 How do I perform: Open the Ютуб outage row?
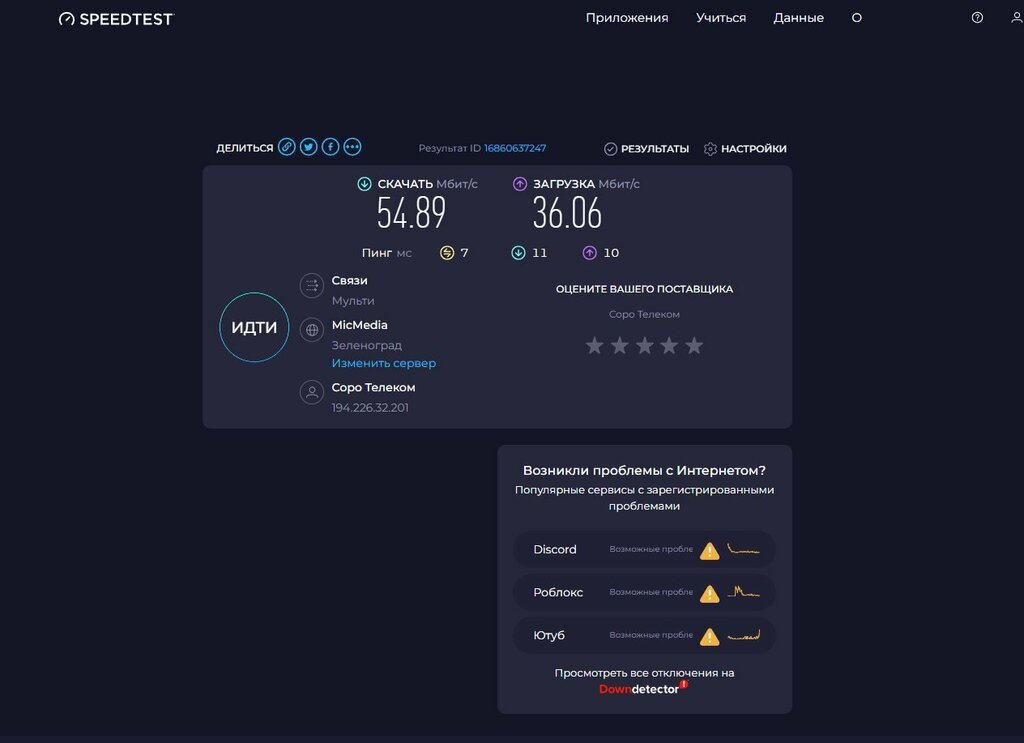(x=645, y=635)
